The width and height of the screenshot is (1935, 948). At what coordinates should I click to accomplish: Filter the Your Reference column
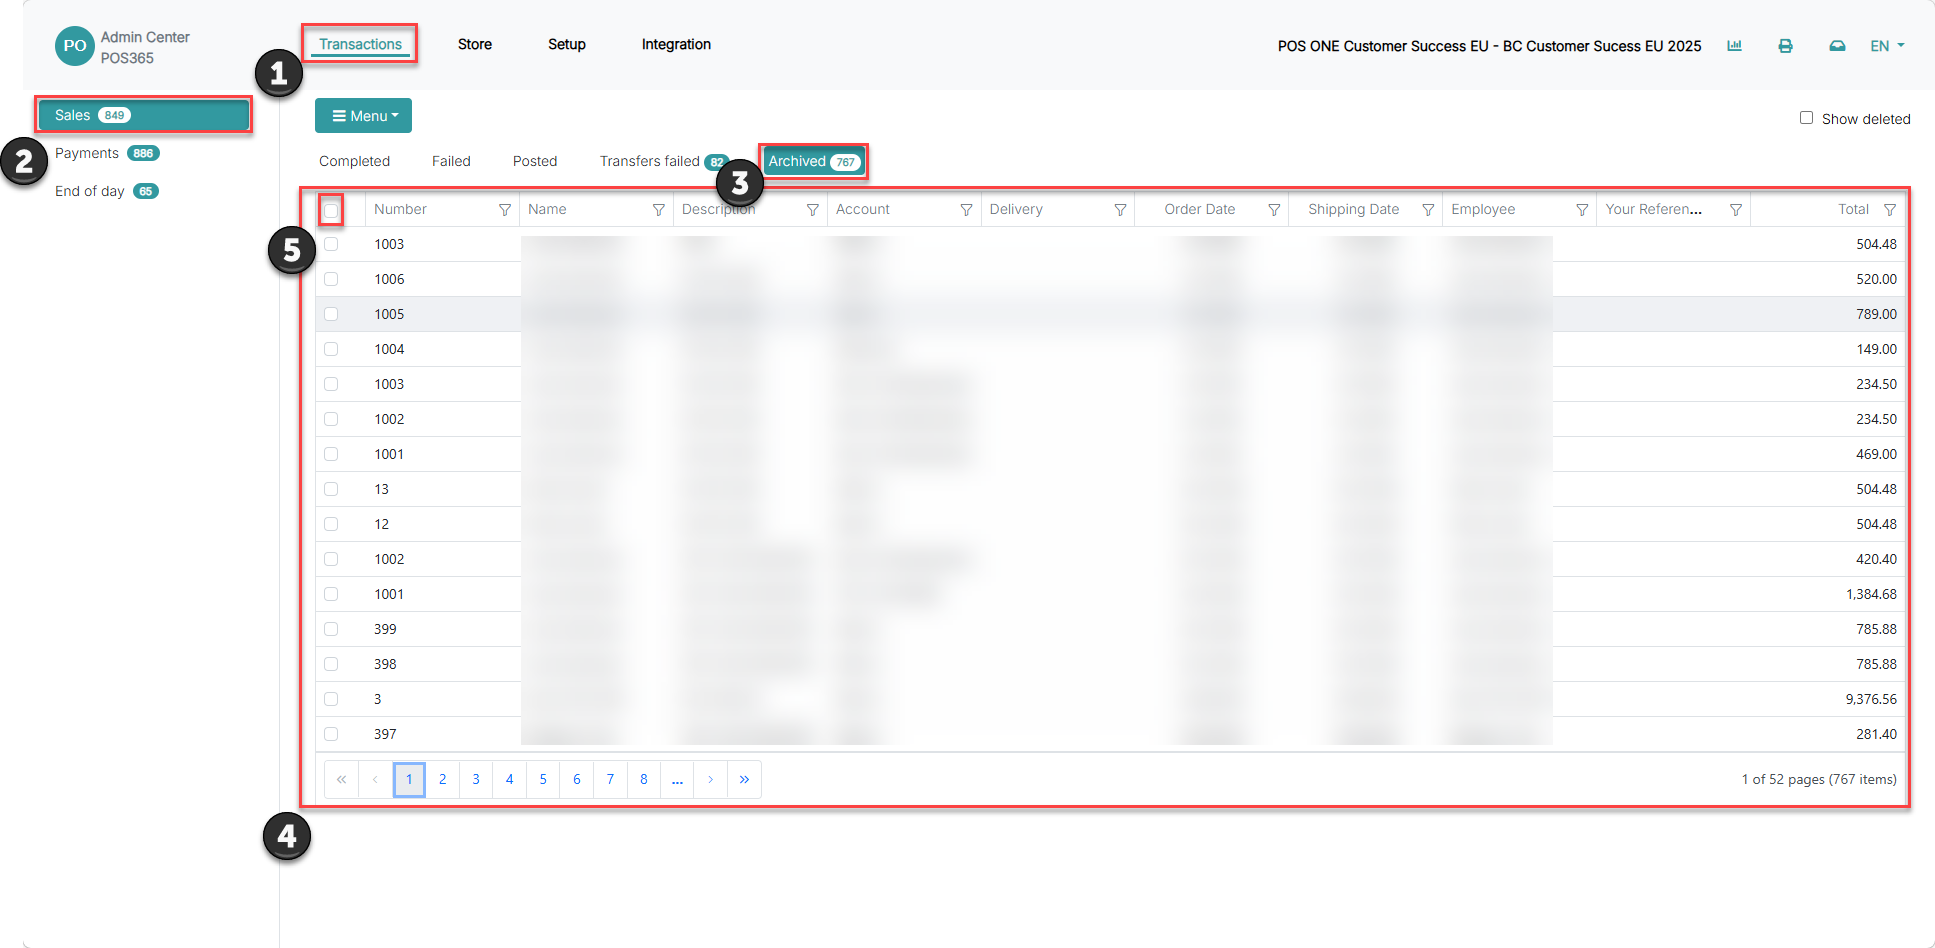pos(1737,210)
